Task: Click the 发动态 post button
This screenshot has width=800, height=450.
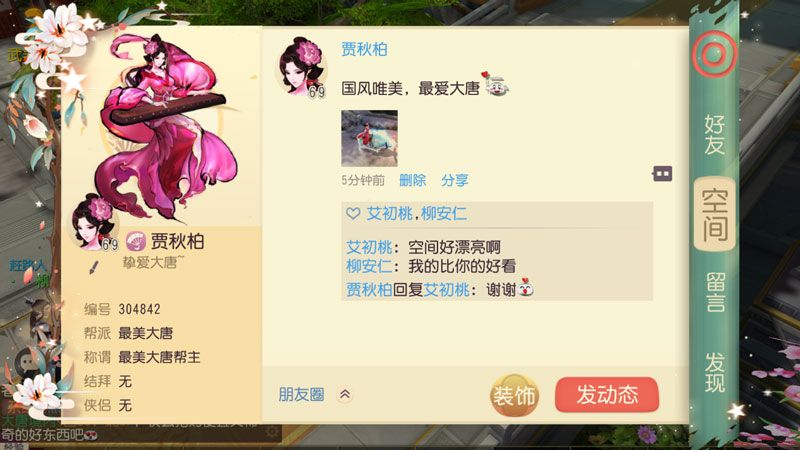Action: point(607,394)
